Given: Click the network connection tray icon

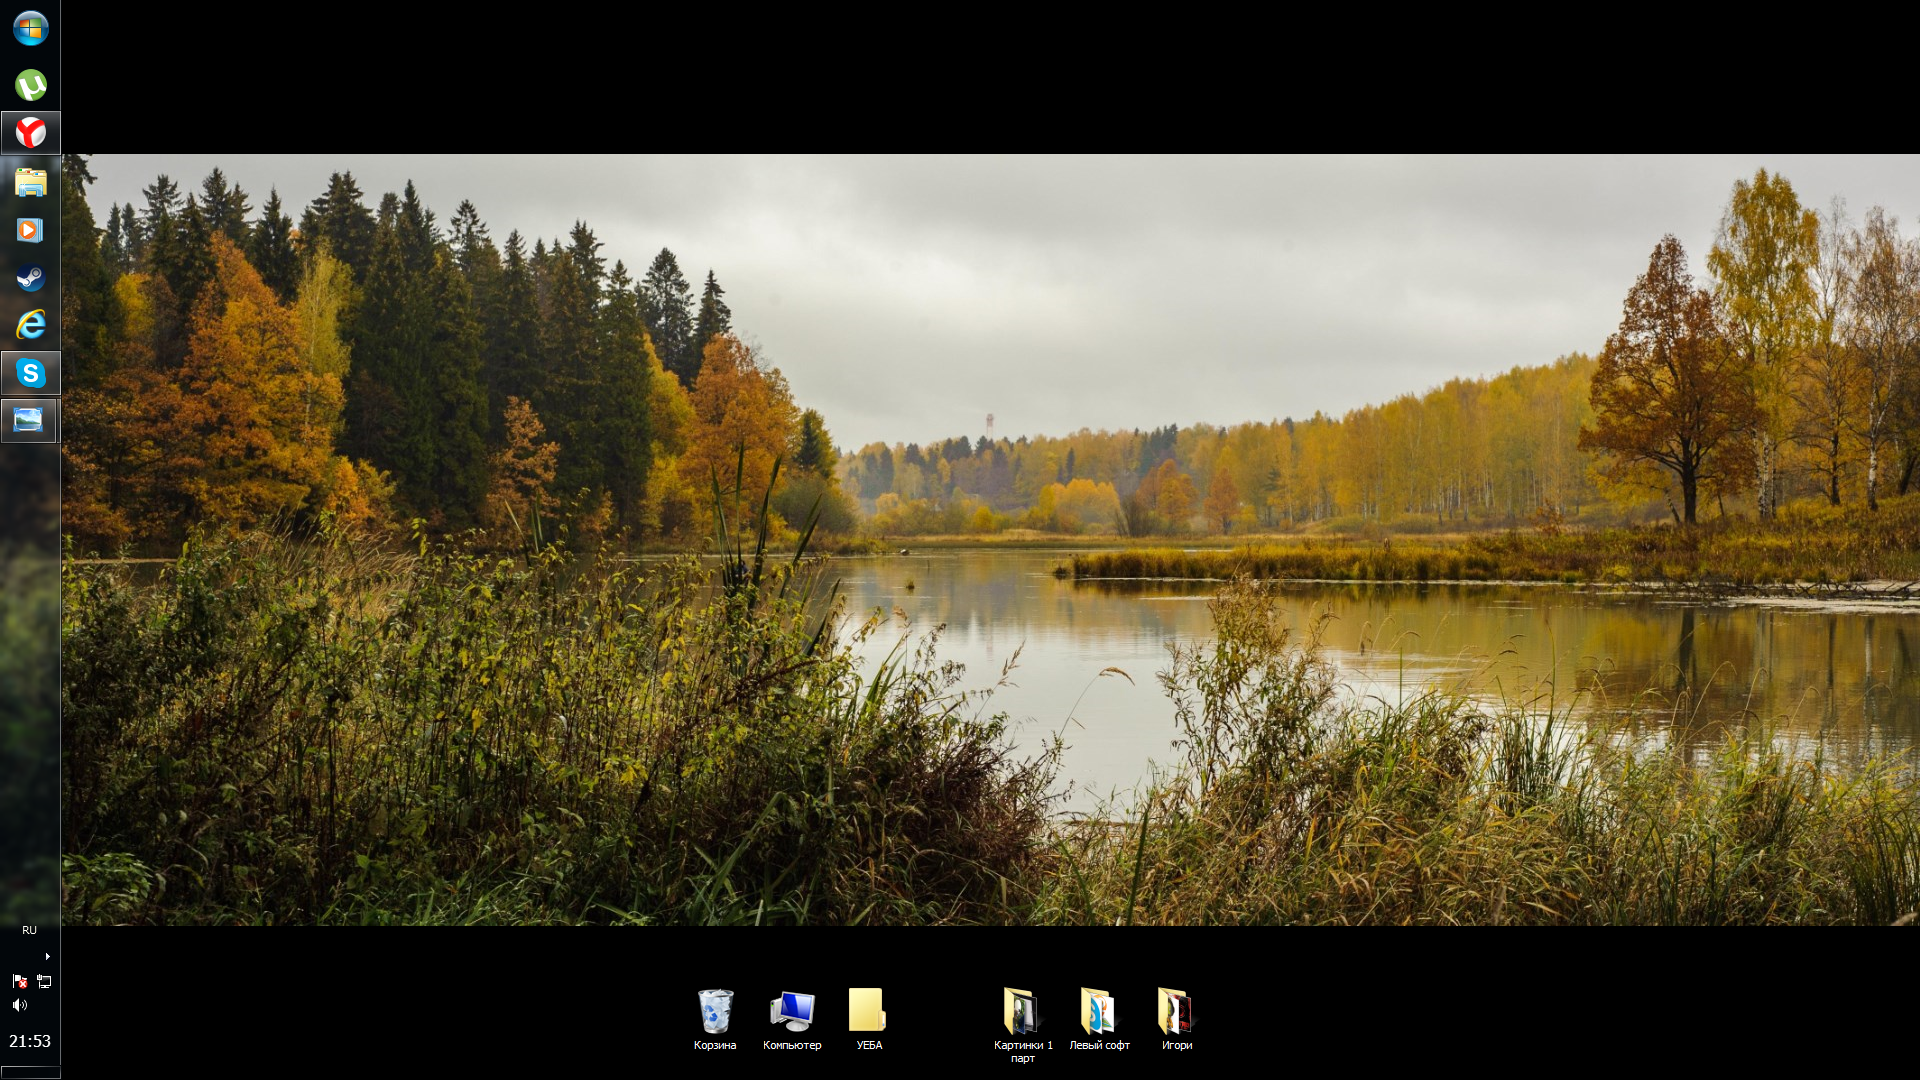Looking at the screenshot, I should [x=44, y=982].
